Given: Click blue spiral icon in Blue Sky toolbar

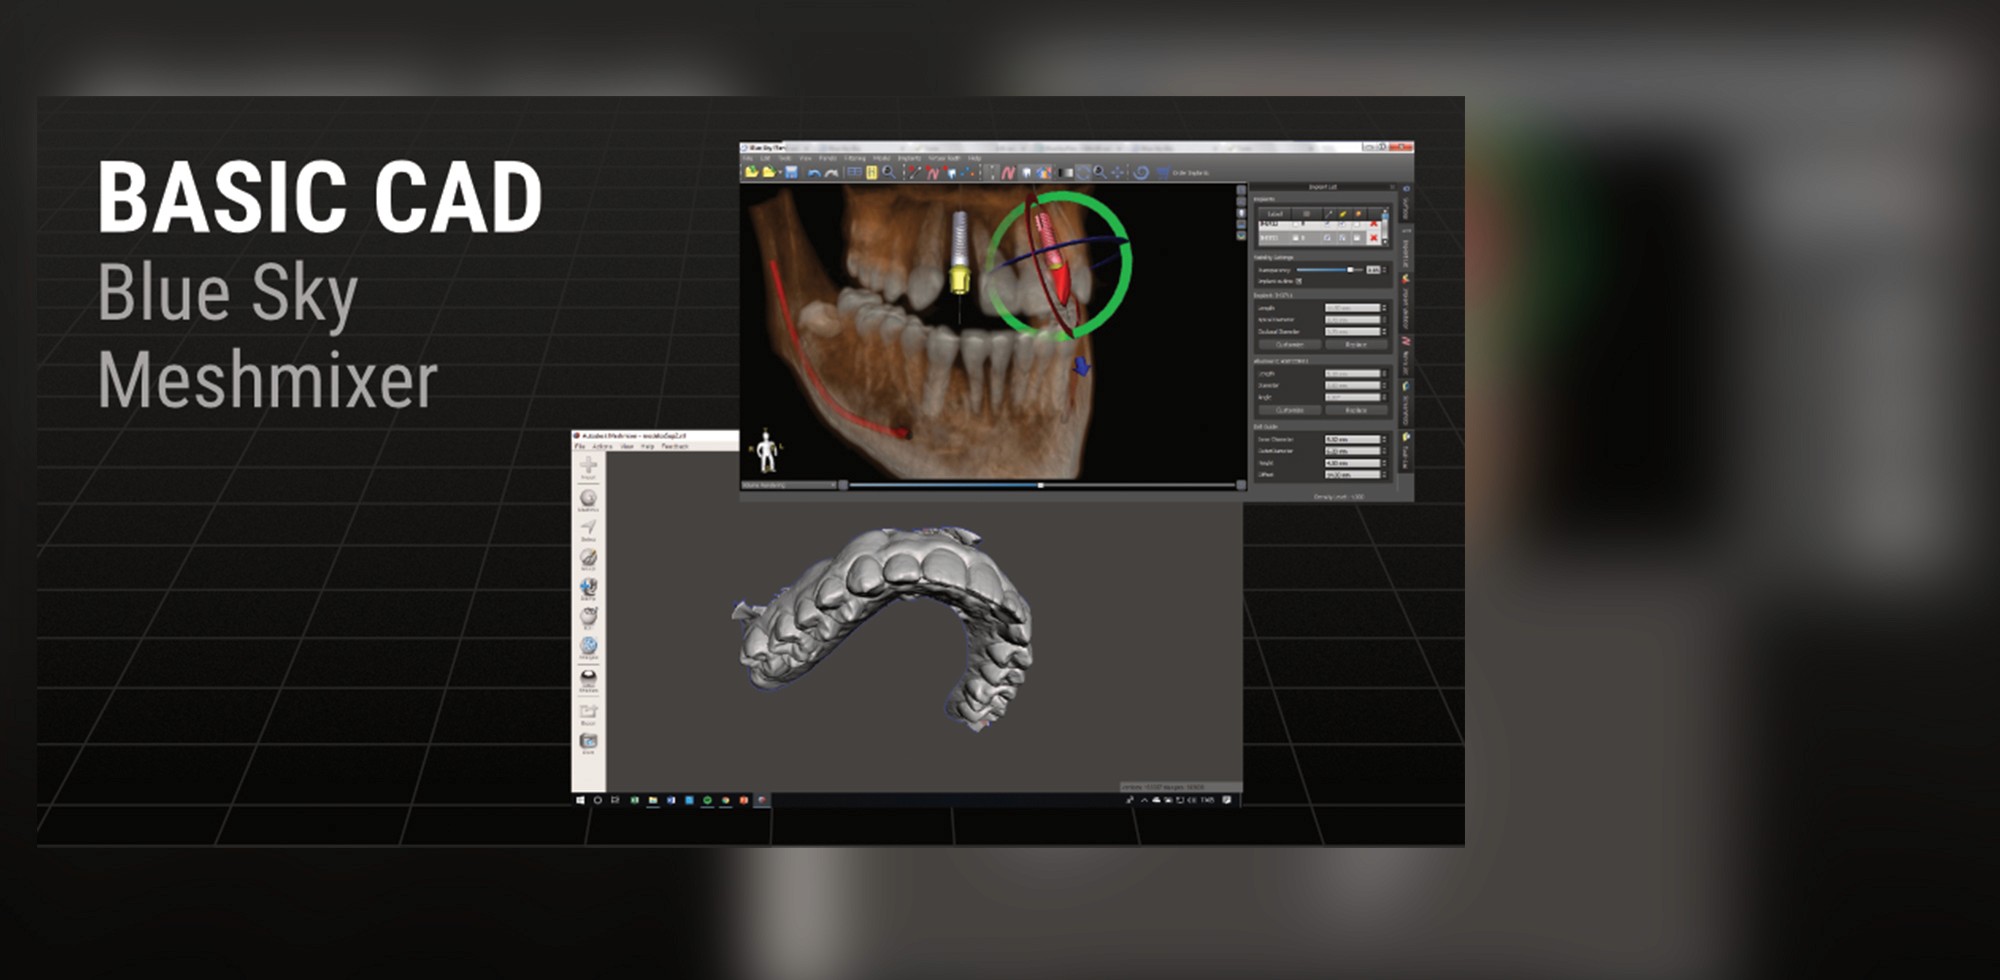Looking at the screenshot, I should (1141, 172).
